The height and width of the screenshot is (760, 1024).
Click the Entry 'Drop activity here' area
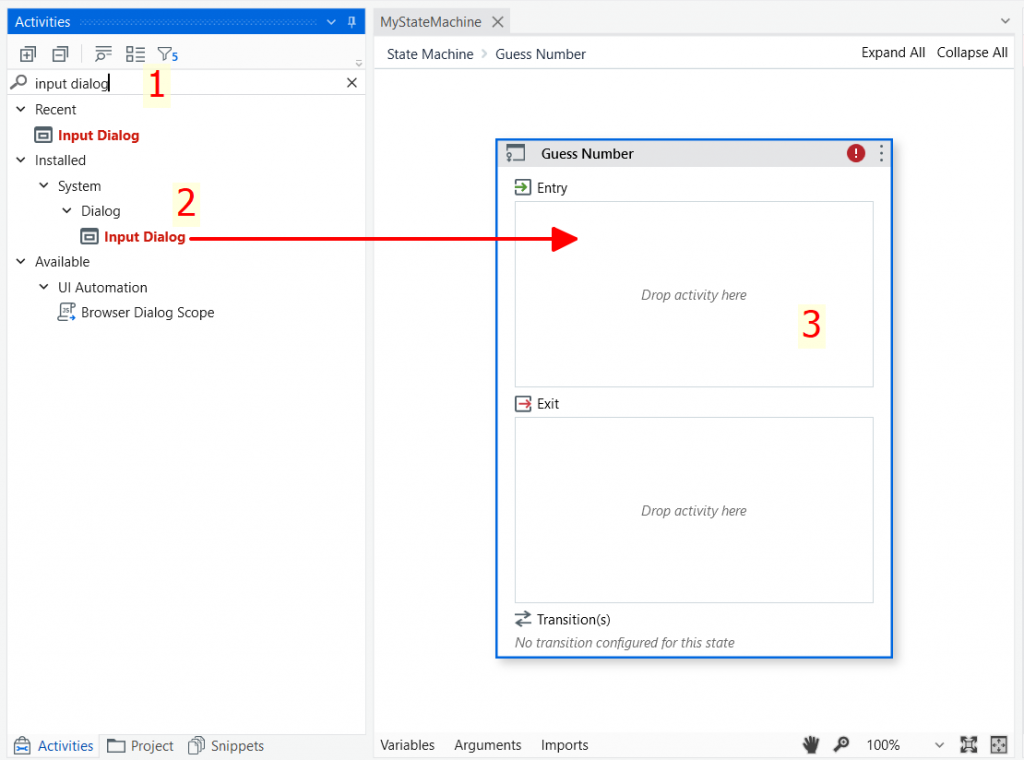click(x=694, y=294)
